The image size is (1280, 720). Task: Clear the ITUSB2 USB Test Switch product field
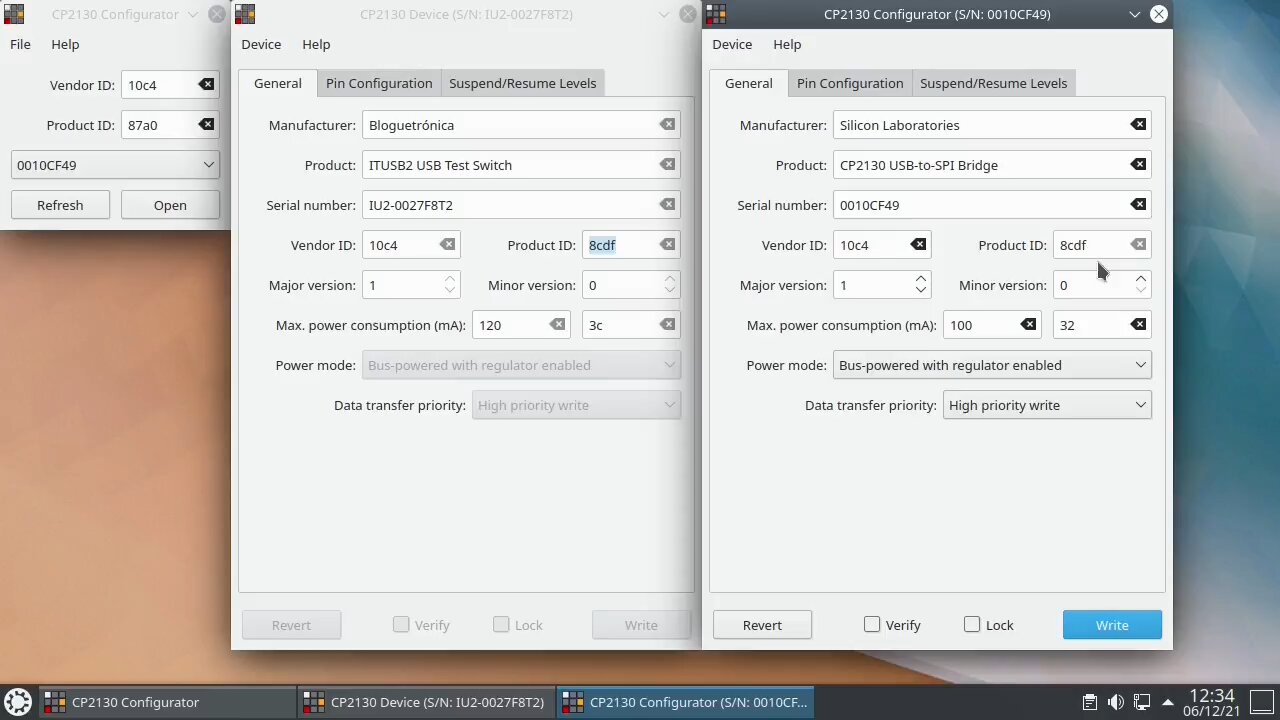pyautogui.click(x=667, y=165)
